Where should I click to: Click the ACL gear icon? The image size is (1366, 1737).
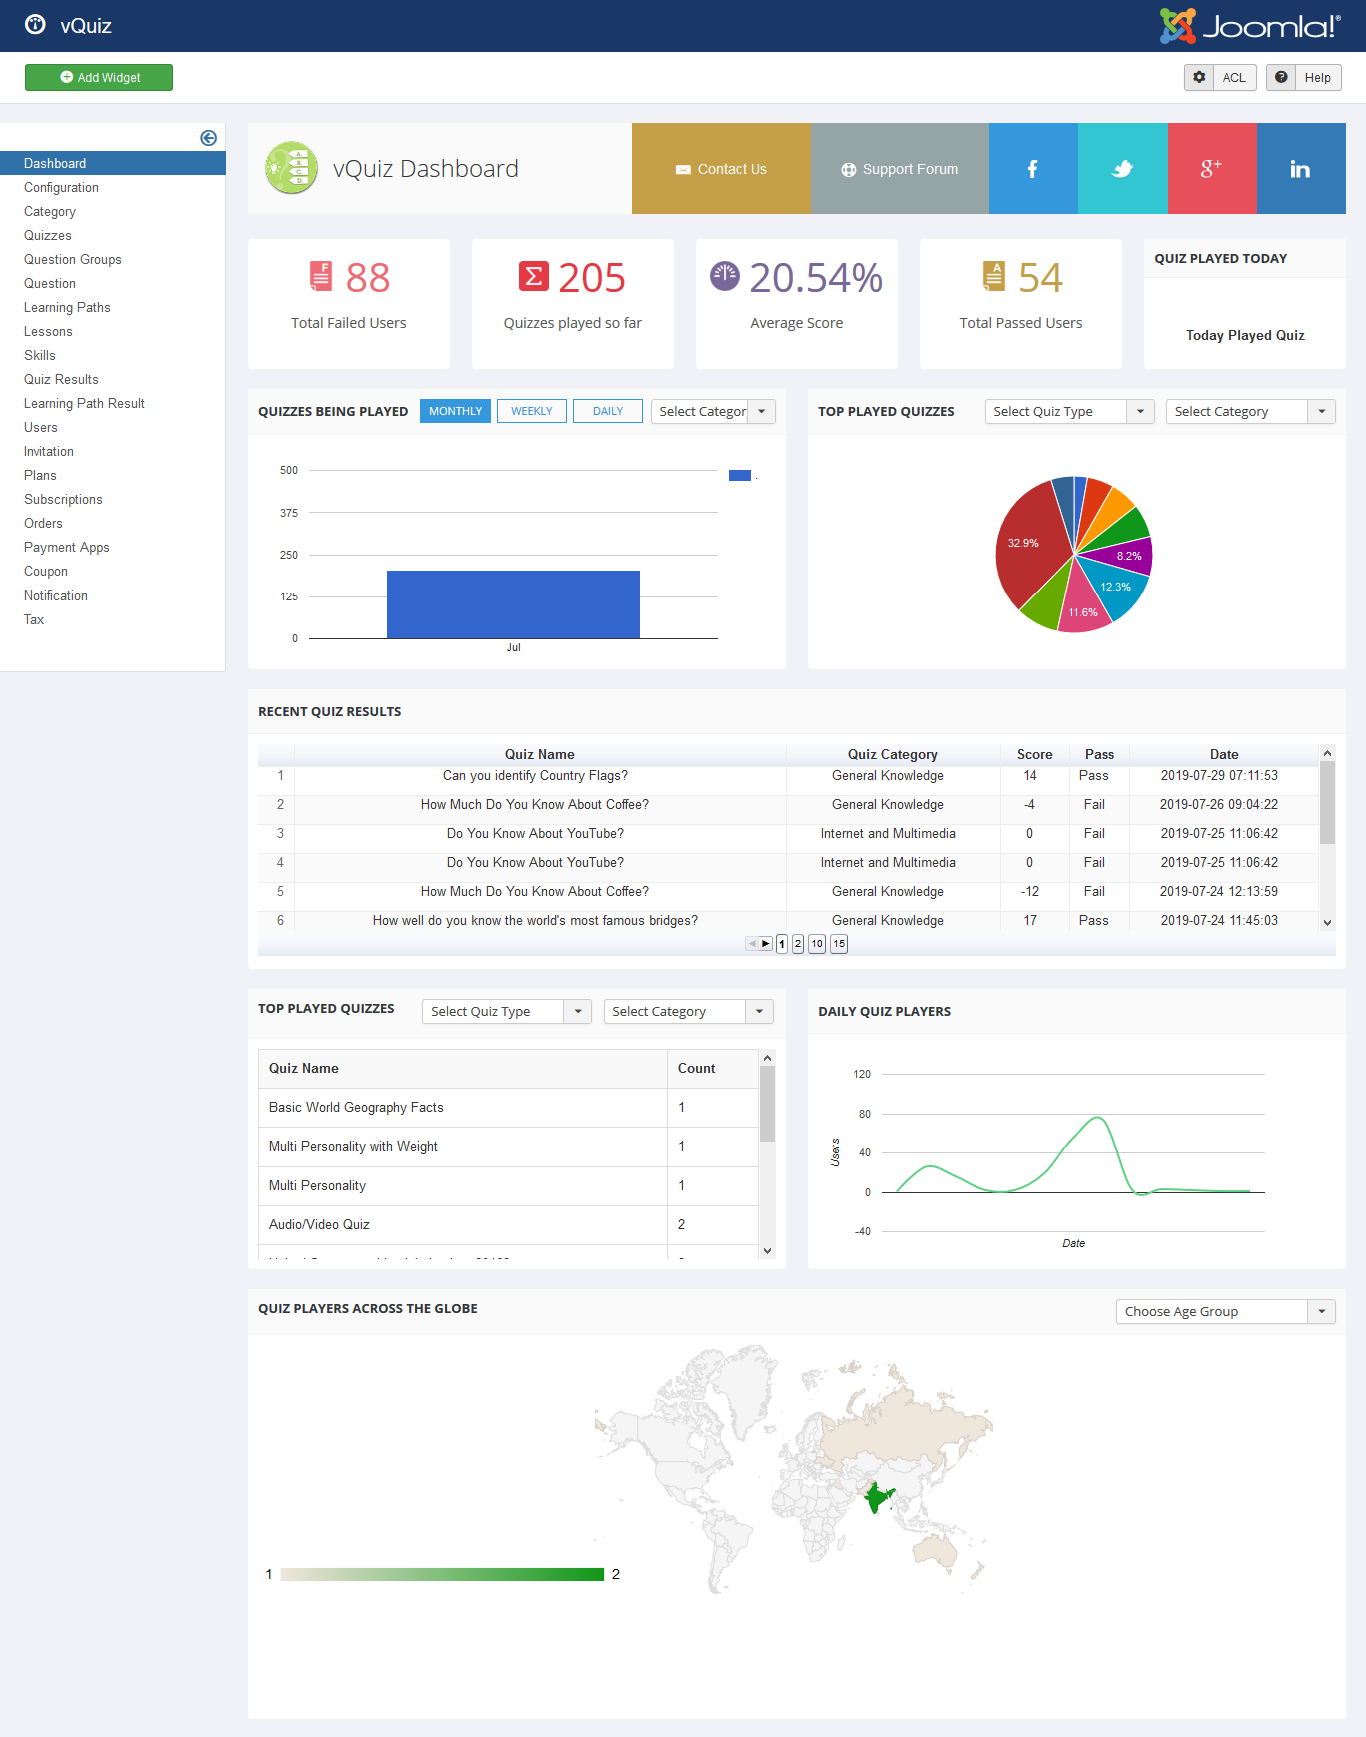1199,77
